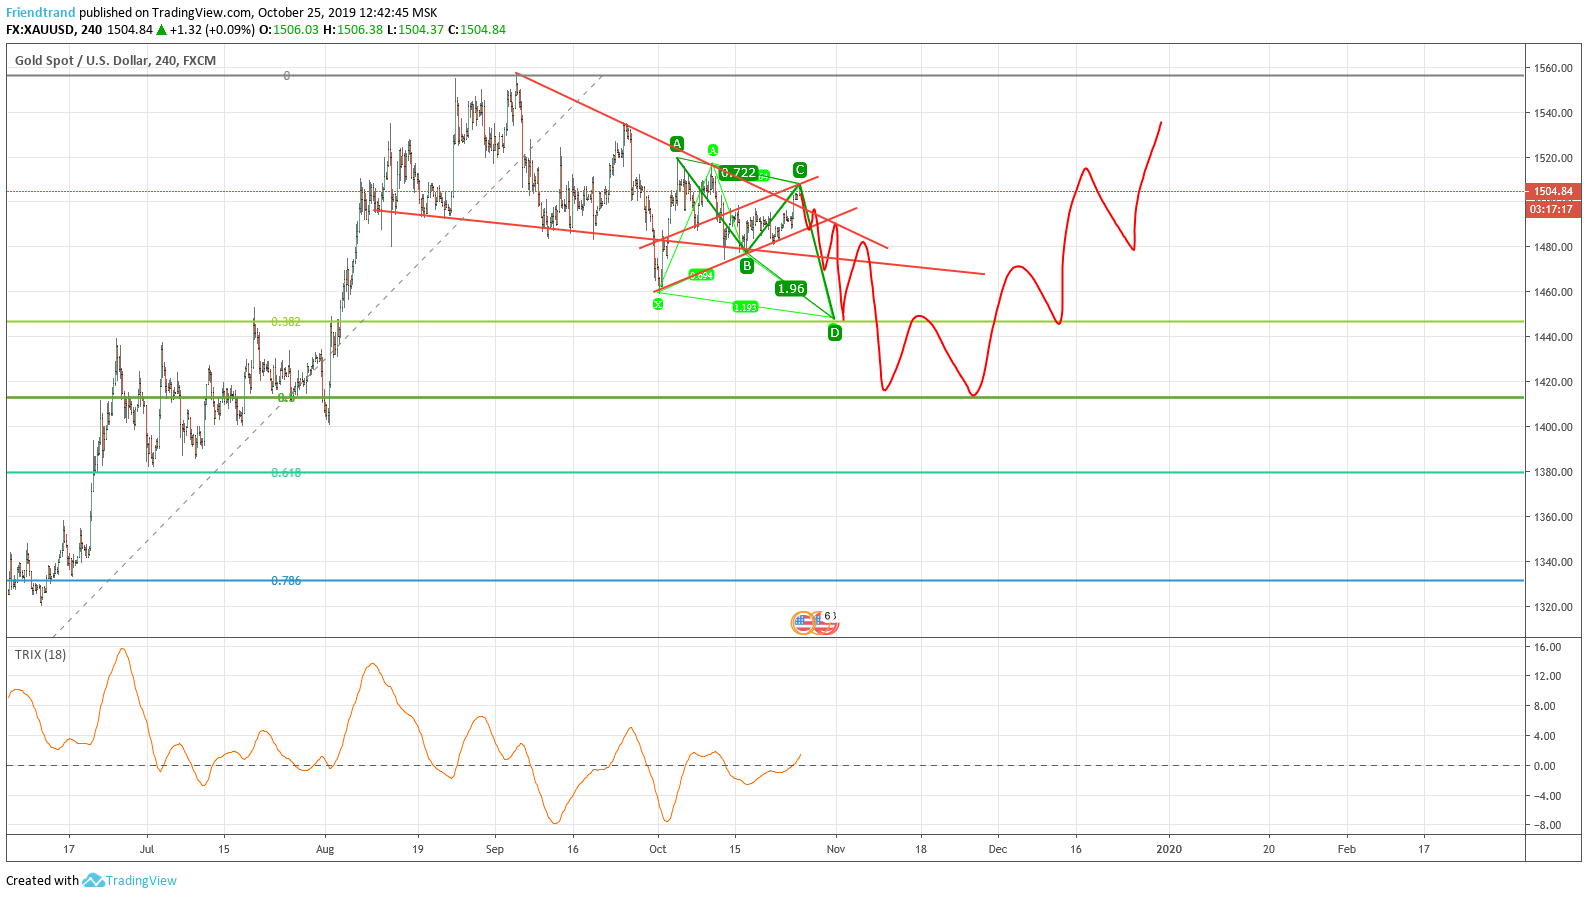Click the Jul label on time axis

147,849
